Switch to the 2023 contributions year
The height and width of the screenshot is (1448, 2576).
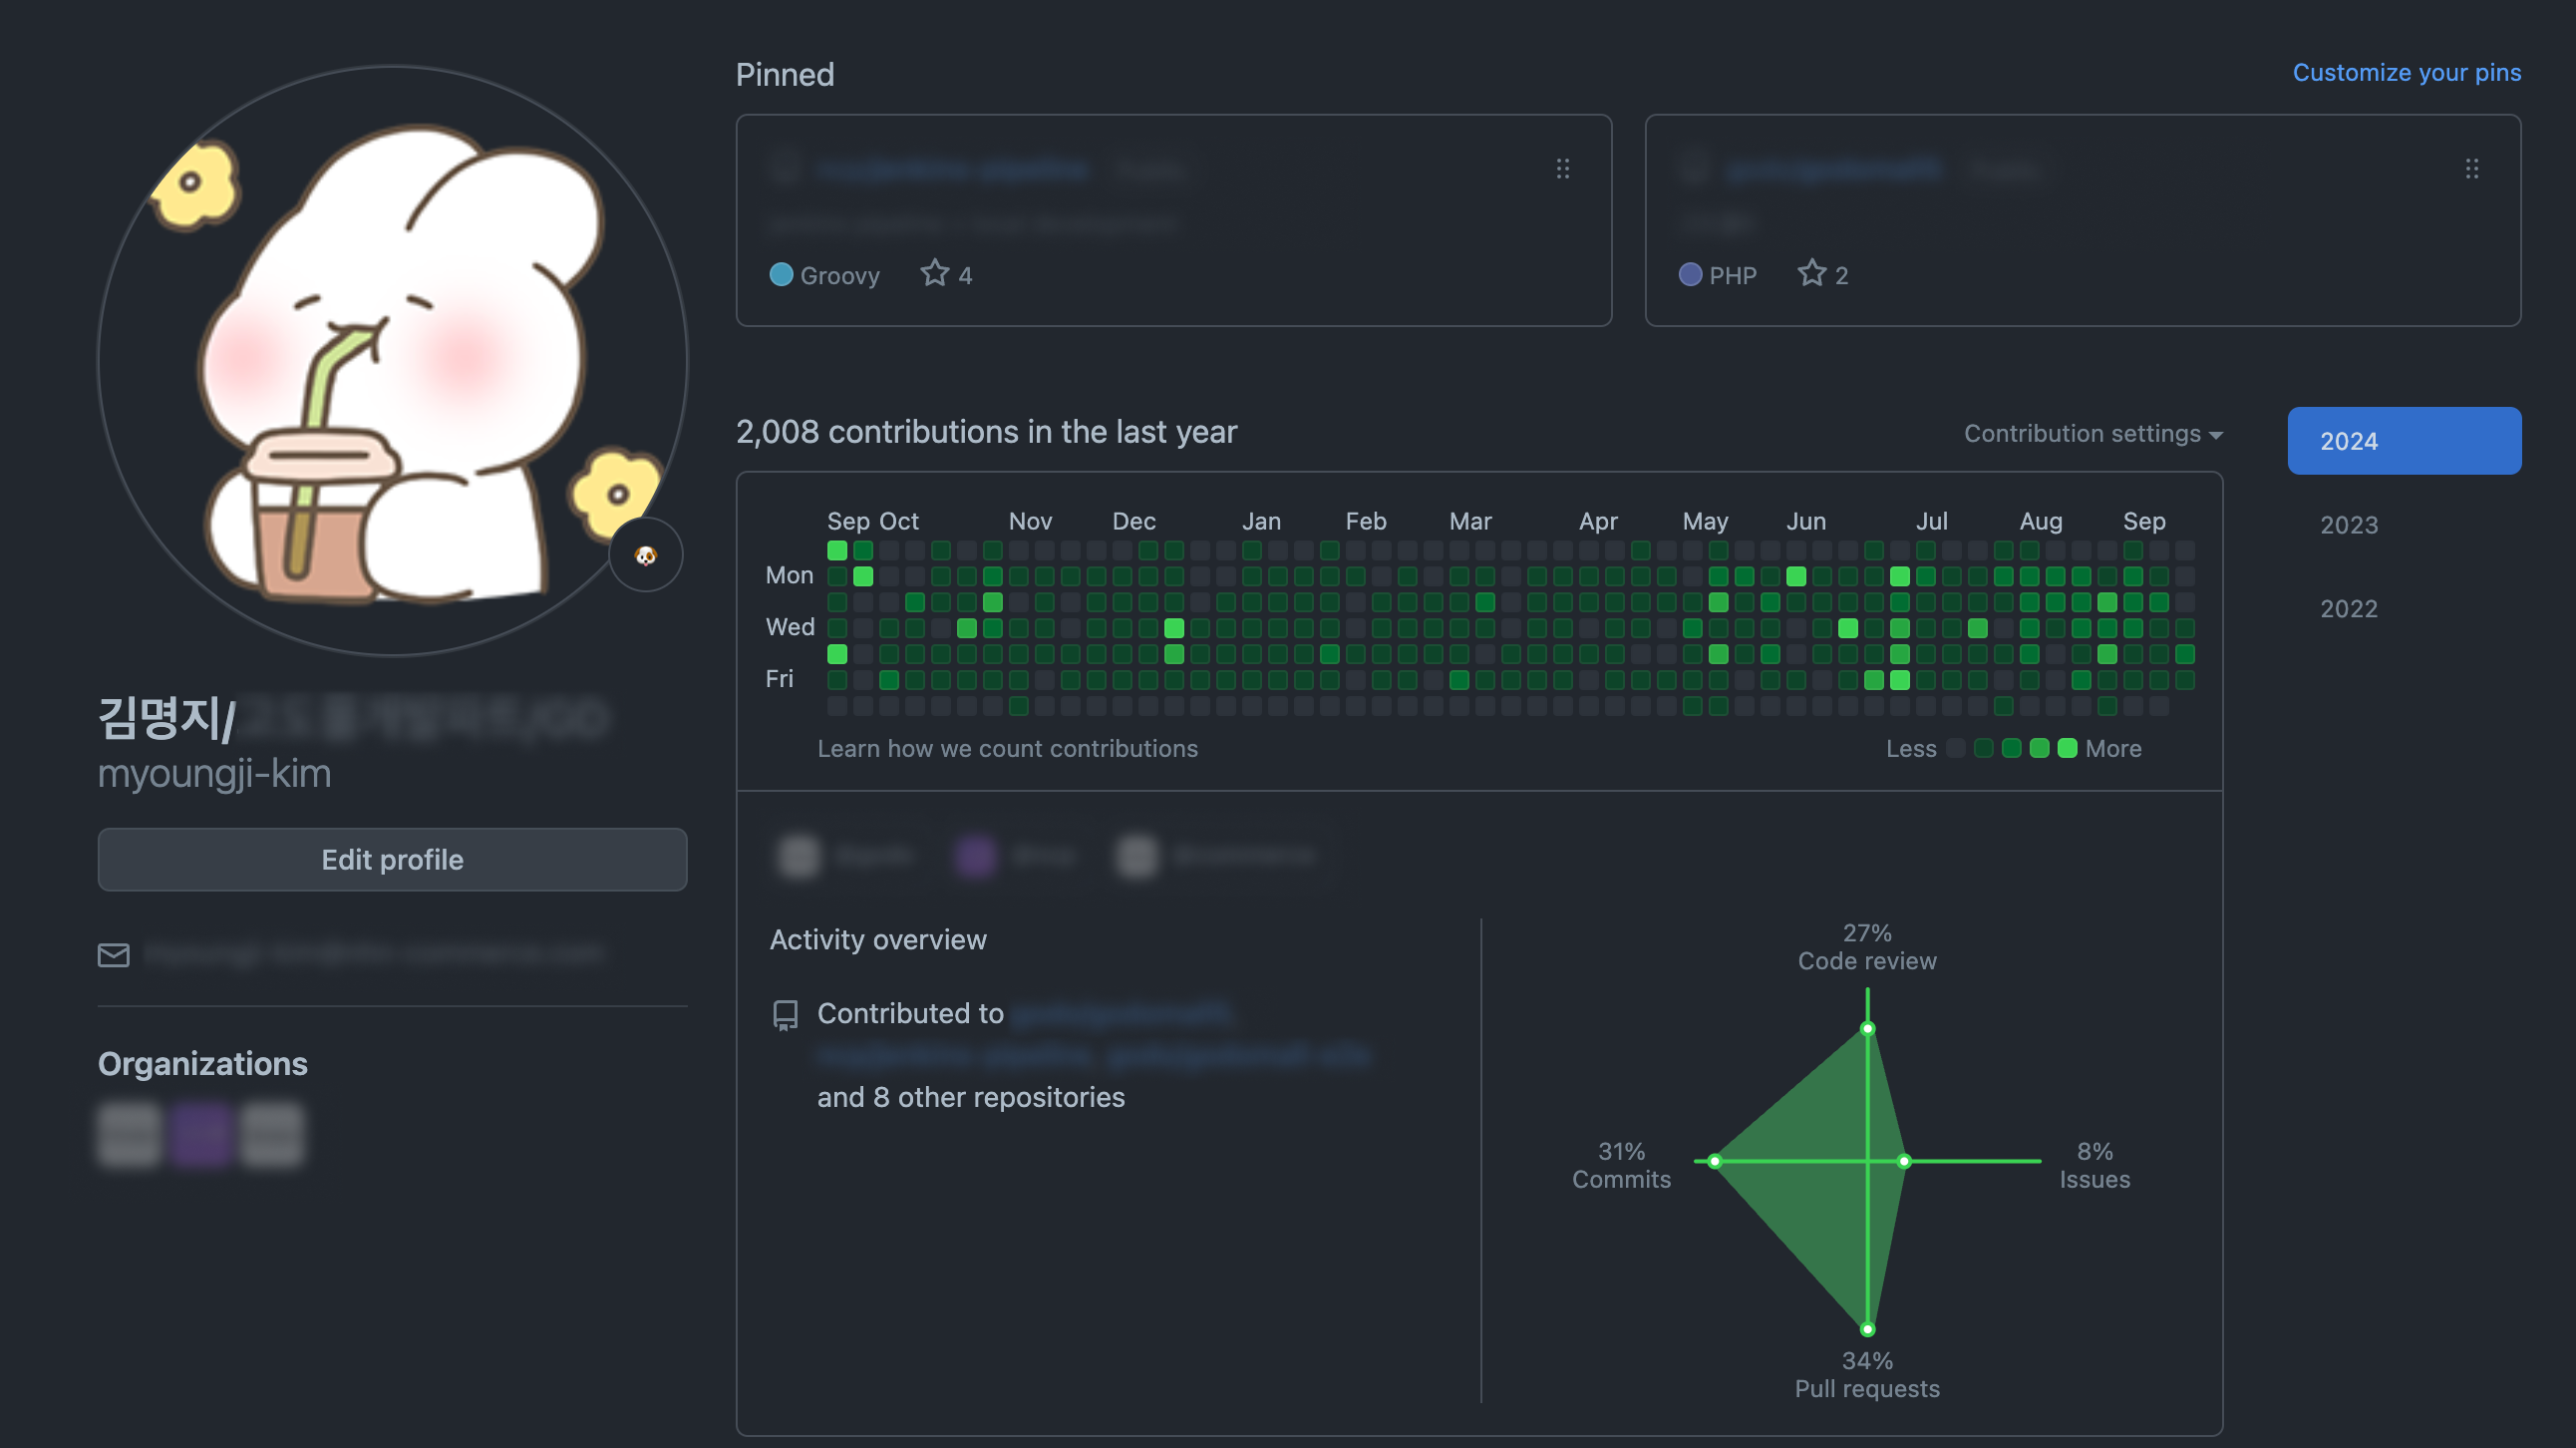(2348, 525)
